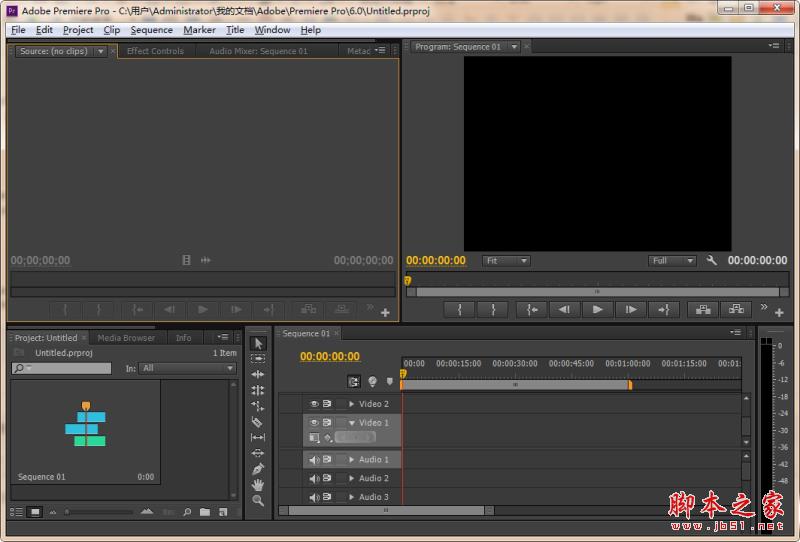The image size is (800, 542).
Task: Go to In point in Program monitor
Action: click(532, 309)
